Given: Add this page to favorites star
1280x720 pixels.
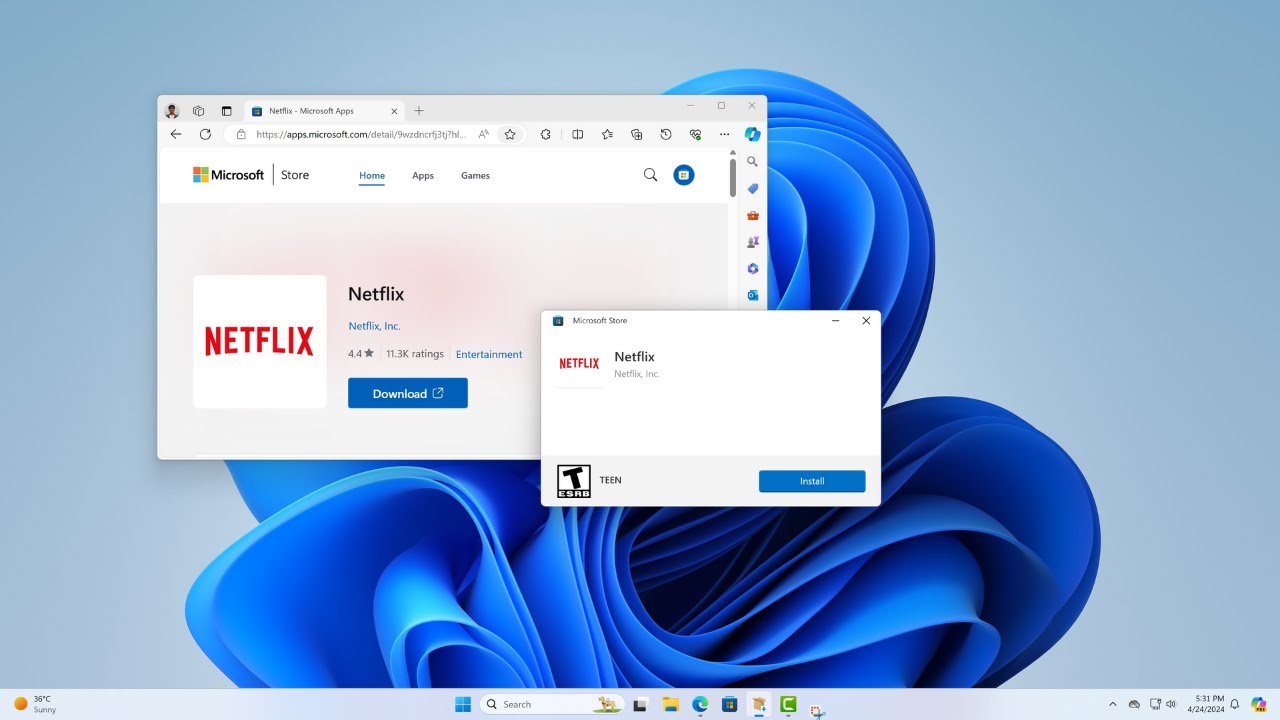Looking at the screenshot, I should pyautogui.click(x=510, y=134).
